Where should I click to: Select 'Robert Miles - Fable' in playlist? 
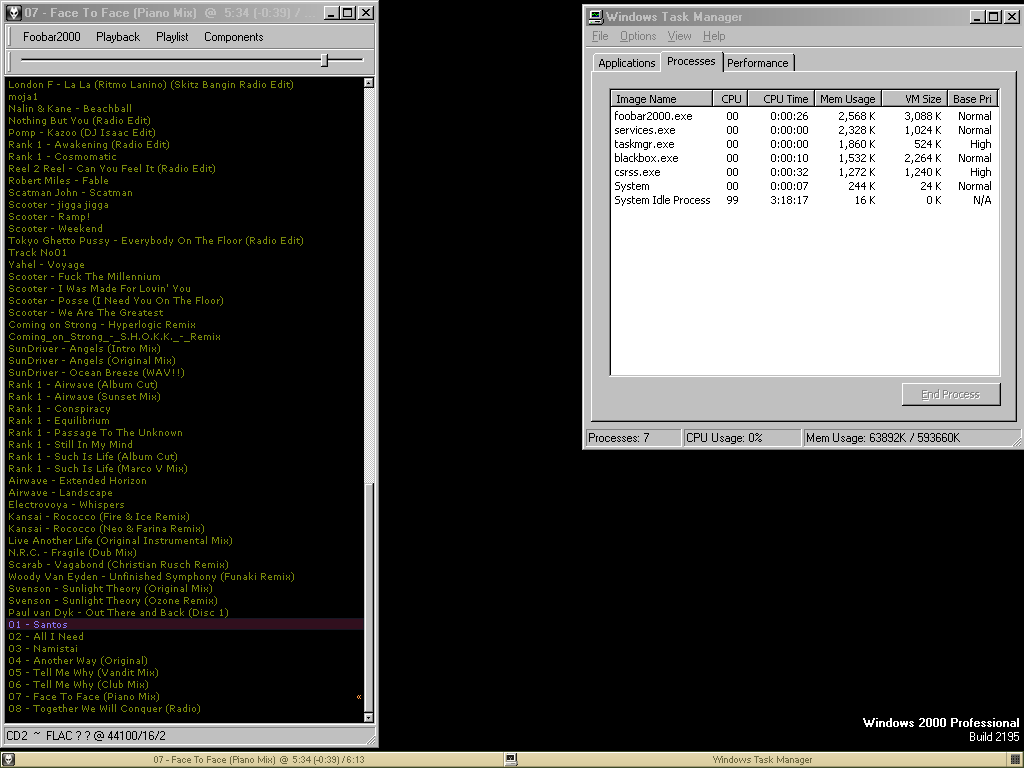coord(185,181)
